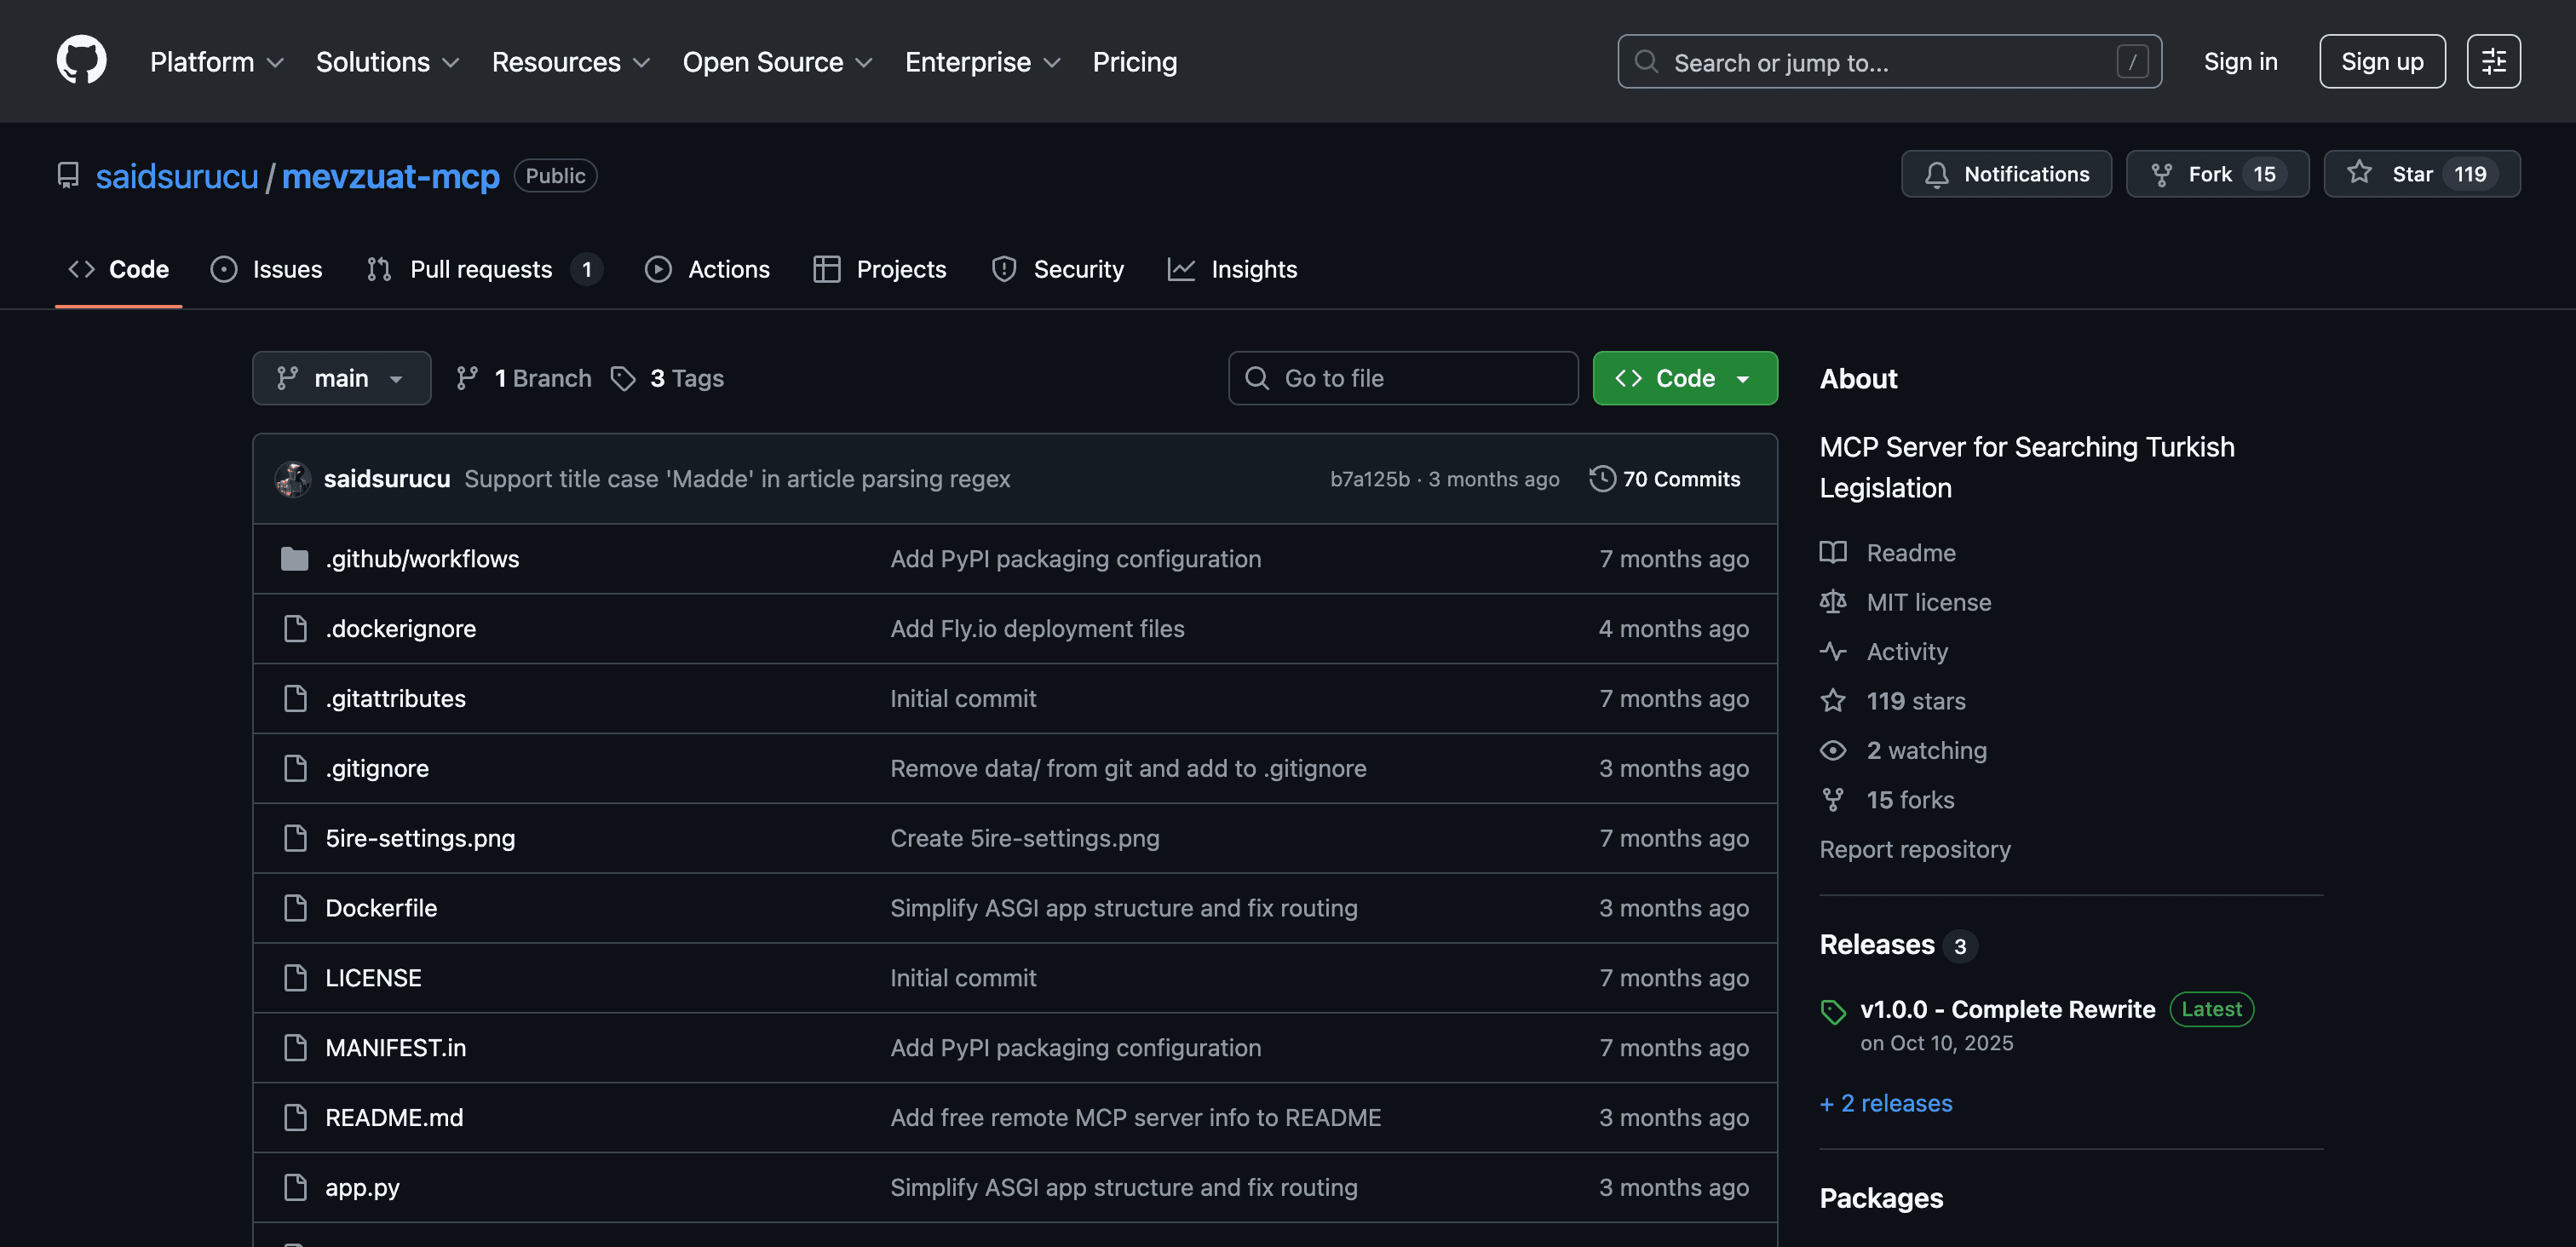The image size is (2576, 1247).
Task: Switch to the Pull requests tab
Action: [483, 269]
